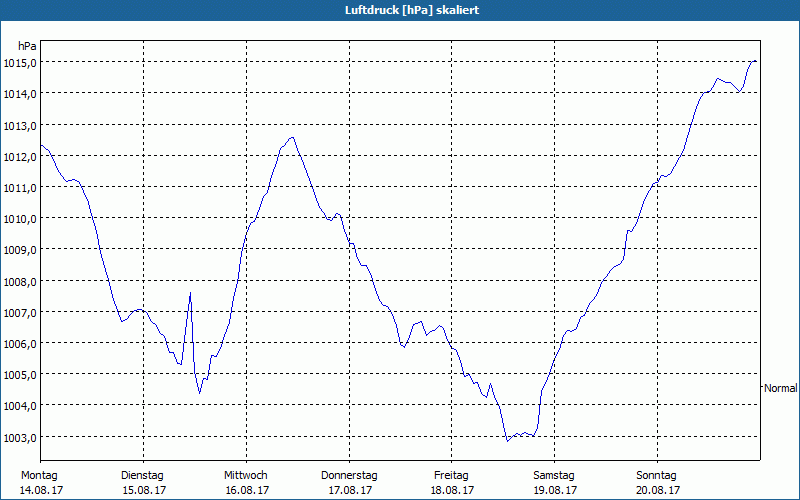The width and height of the screenshot is (800, 500).
Task: Click the 1003,0 y-axis value
Action: pyautogui.click(x=20, y=438)
